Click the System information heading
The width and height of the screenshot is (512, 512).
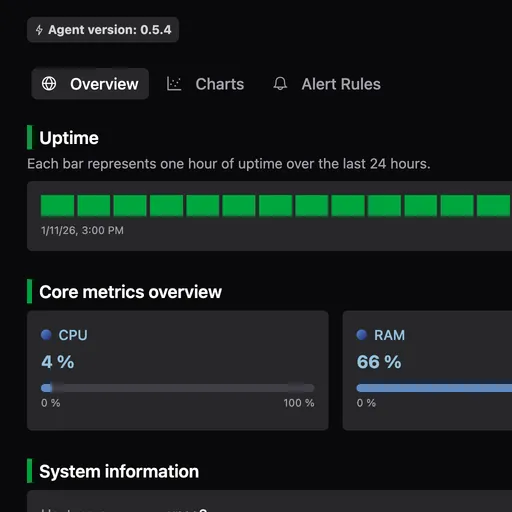click(119, 471)
